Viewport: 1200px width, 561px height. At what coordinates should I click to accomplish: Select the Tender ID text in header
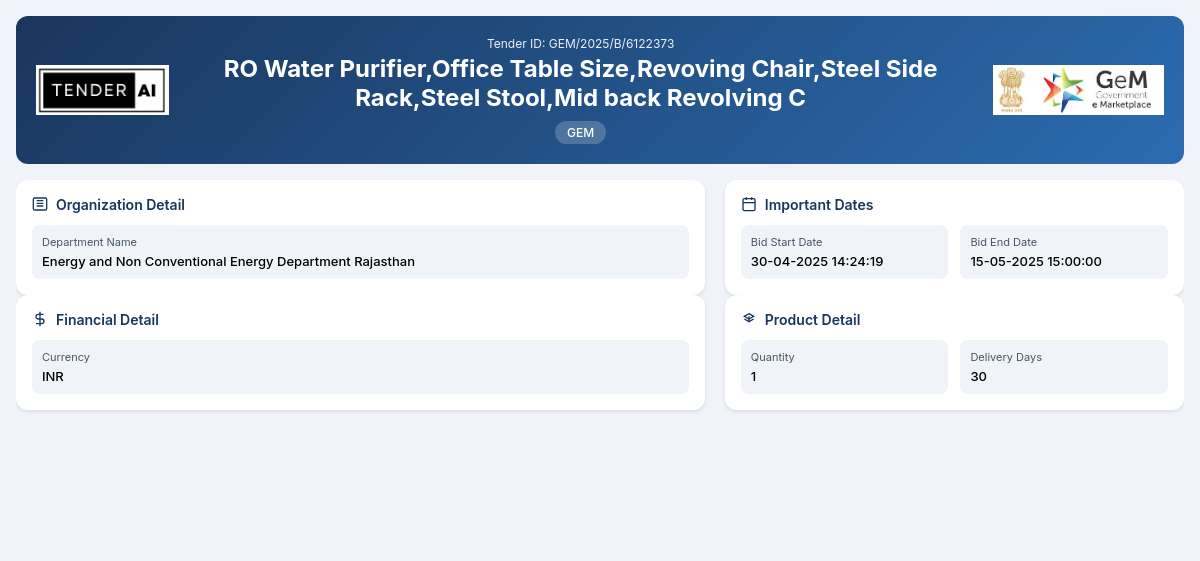(580, 43)
